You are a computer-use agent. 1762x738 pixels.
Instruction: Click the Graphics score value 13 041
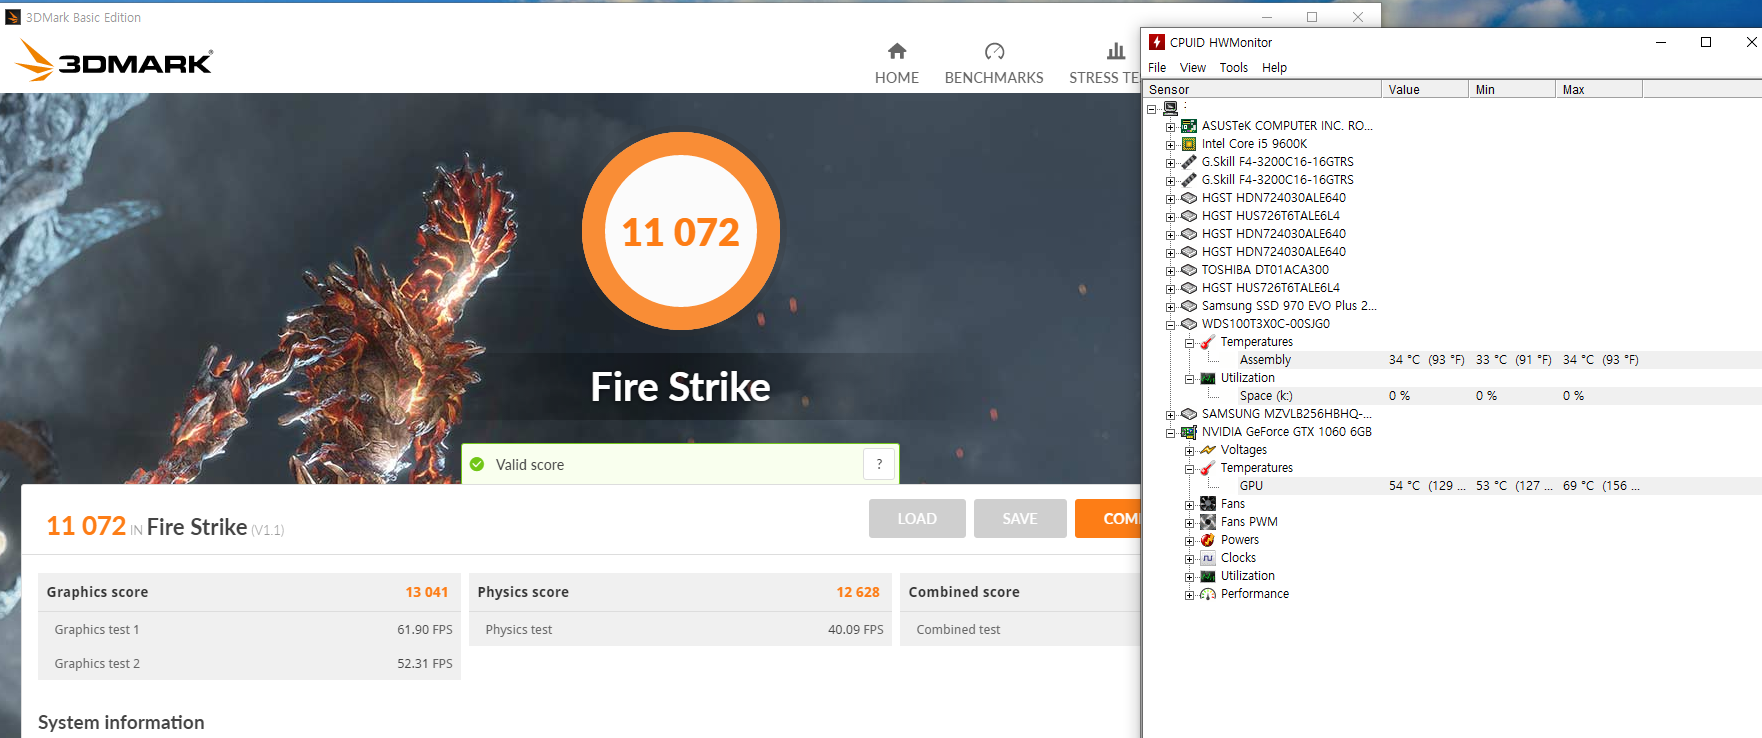427,592
